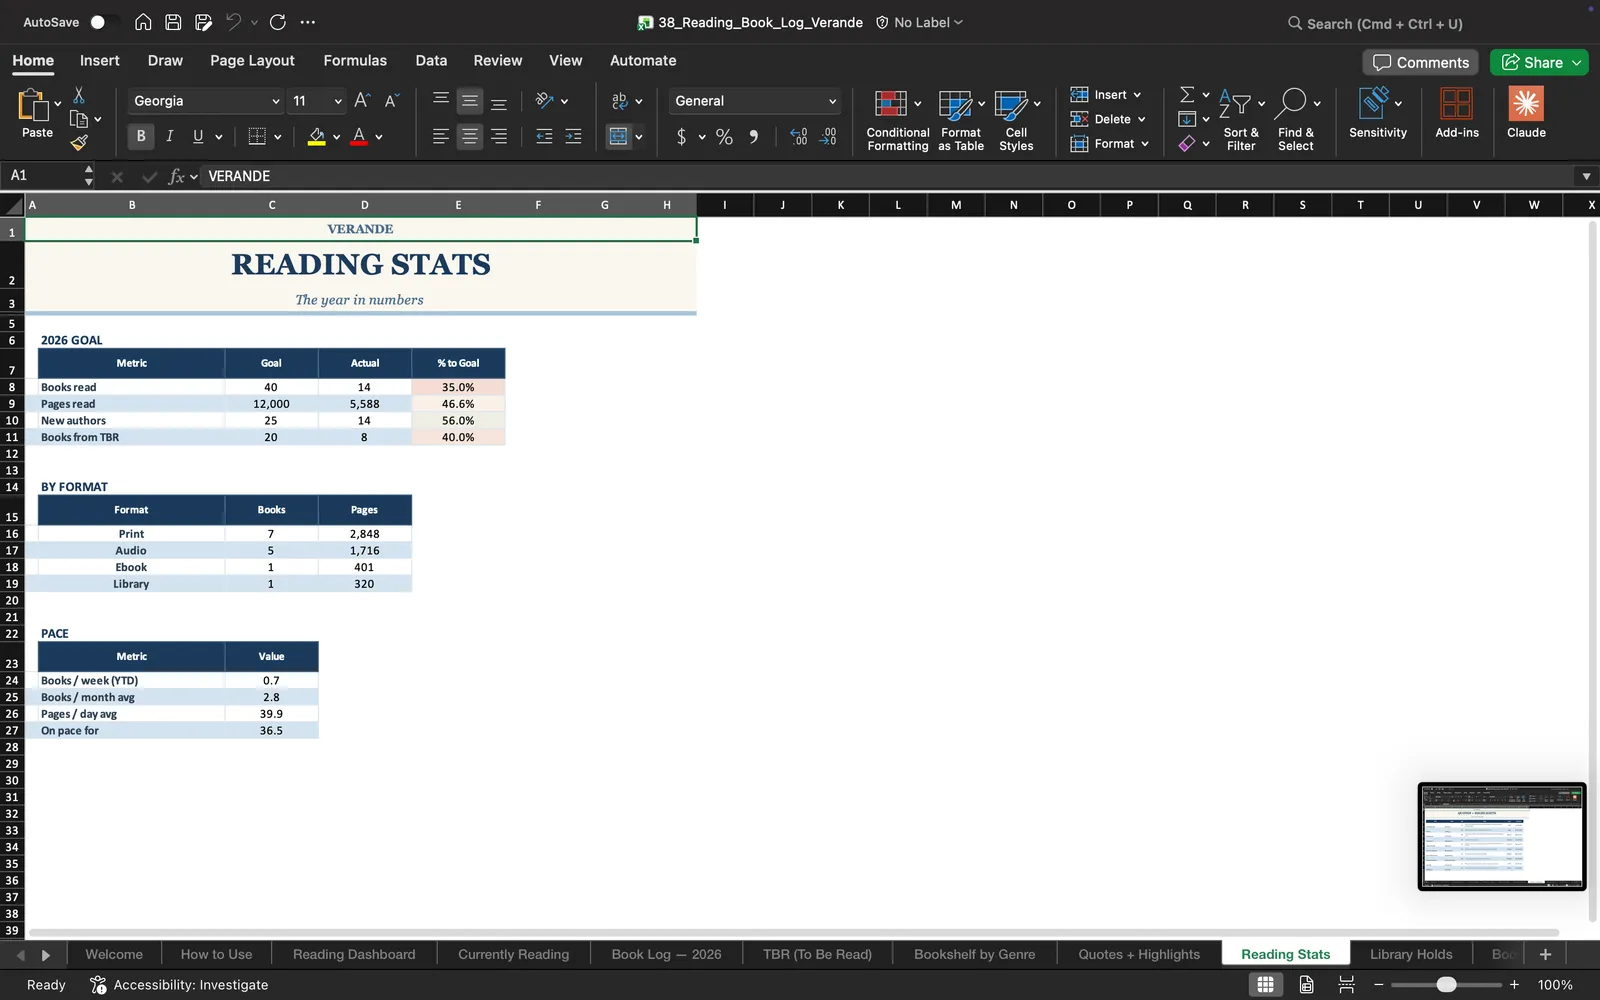The height and width of the screenshot is (1000, 1600).
Task: Toggle Bold formatting
Action: tap(141, 136)
